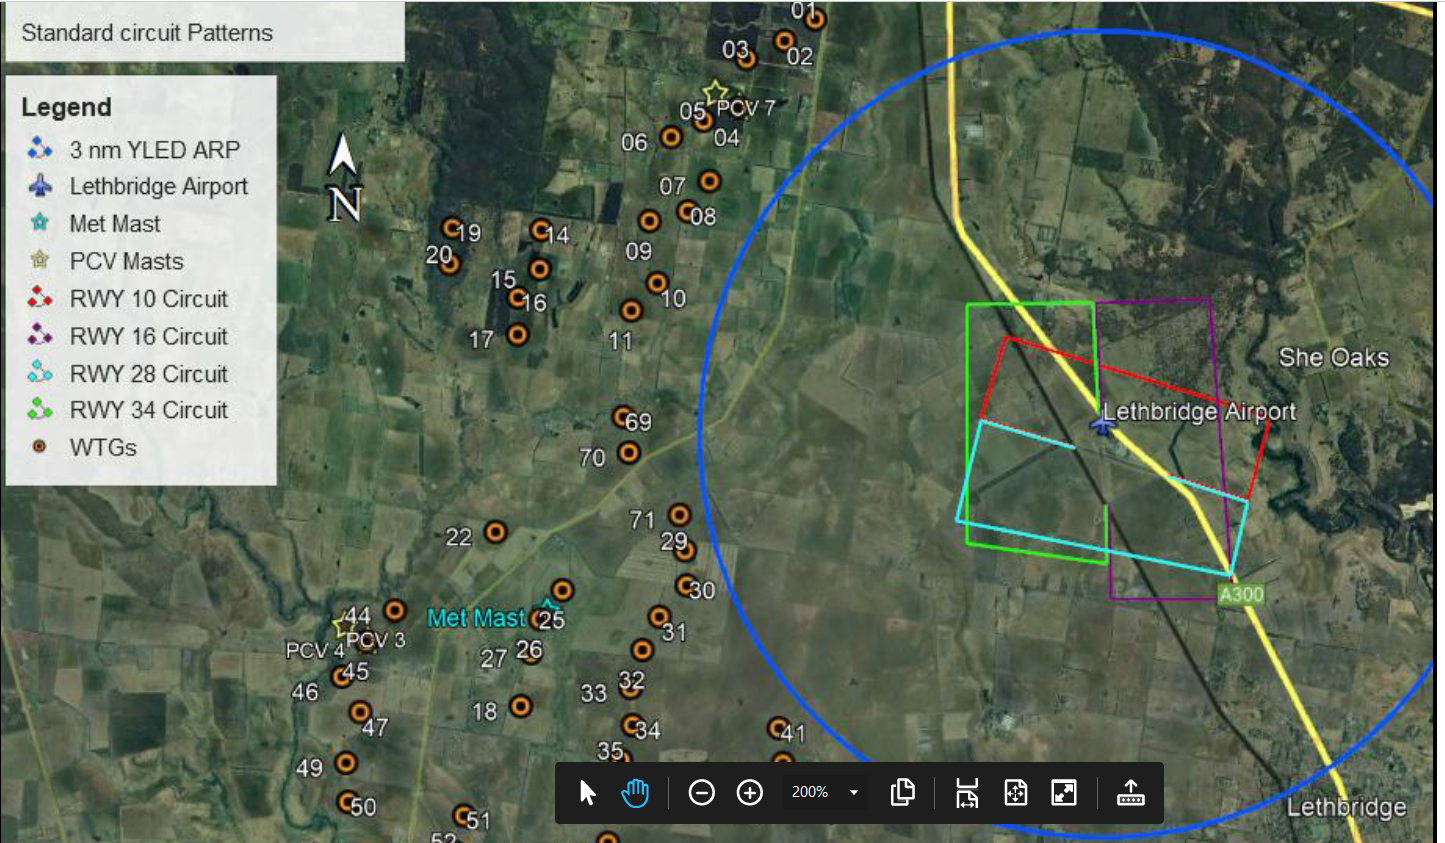Open the page thumbnails icon
The height and width of the screenshot is (843, 1445).
[x=902, y=792]
